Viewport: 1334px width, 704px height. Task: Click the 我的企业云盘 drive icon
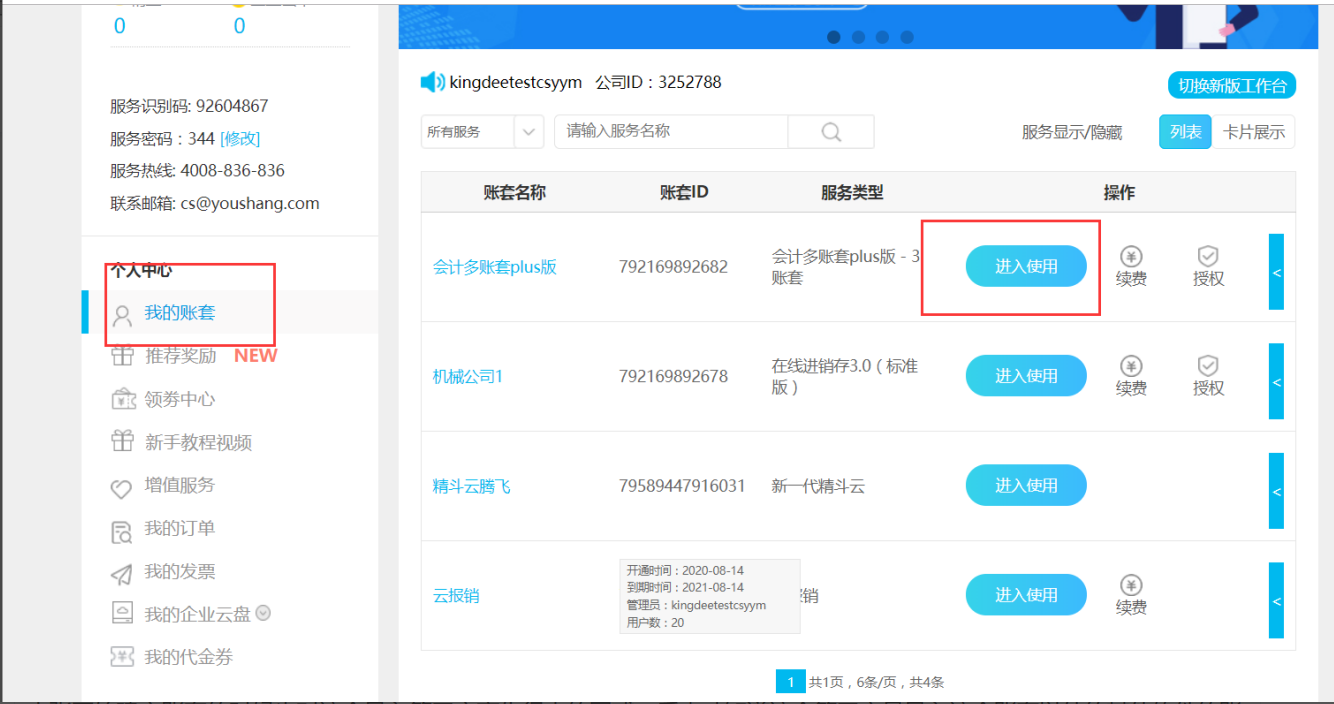pyautogui.click(x=122, y=613)
